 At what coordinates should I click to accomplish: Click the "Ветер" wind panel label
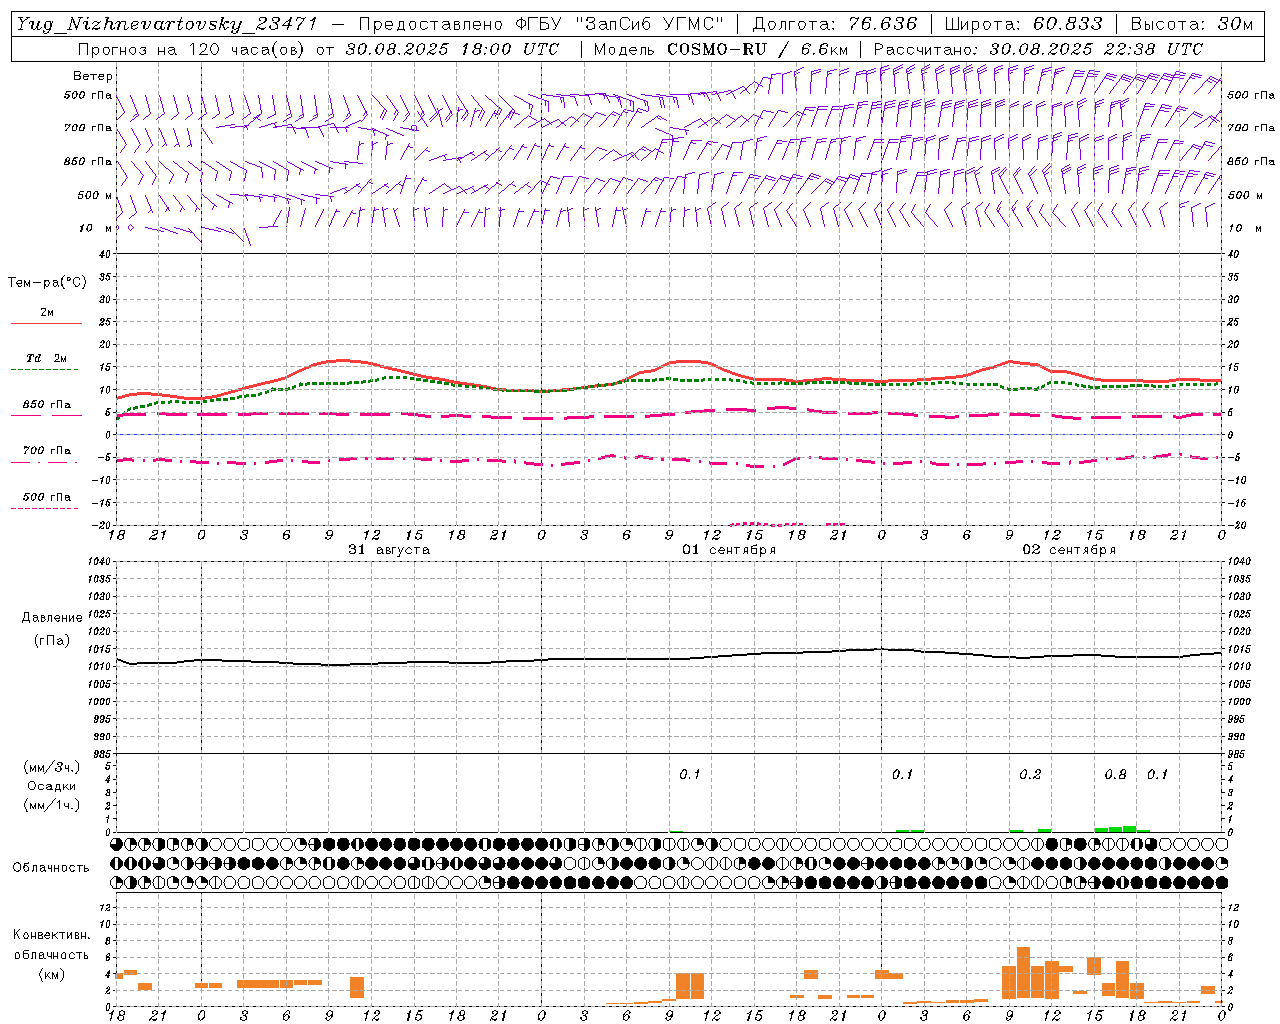93,76
